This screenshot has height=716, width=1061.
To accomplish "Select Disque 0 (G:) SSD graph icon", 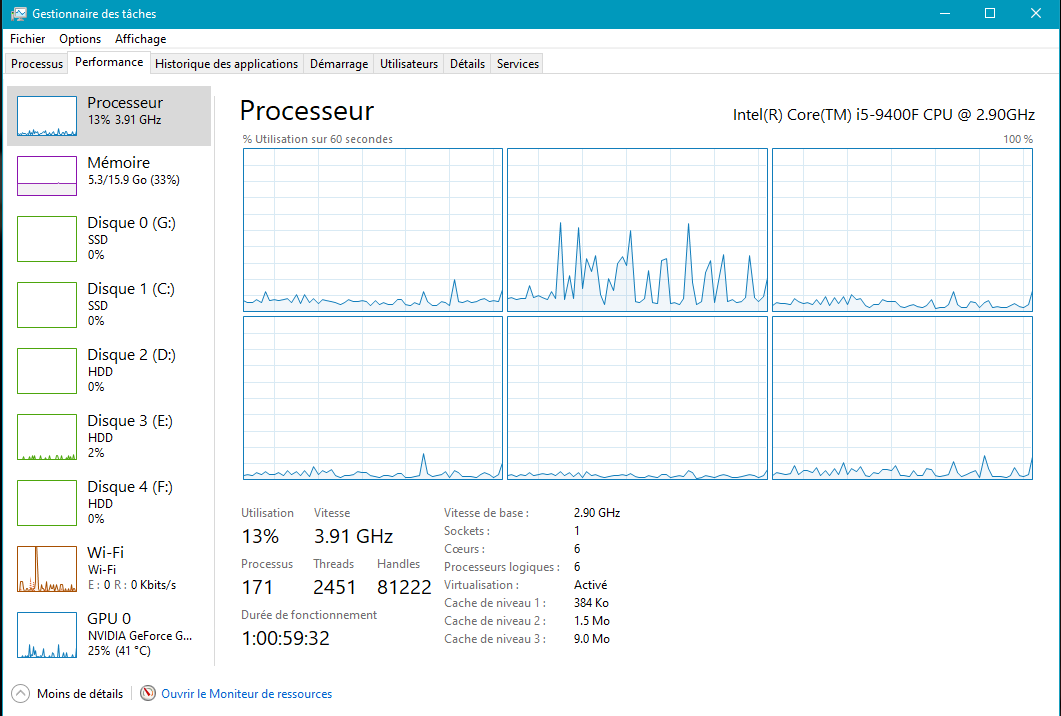I will [x=47, y=239].
